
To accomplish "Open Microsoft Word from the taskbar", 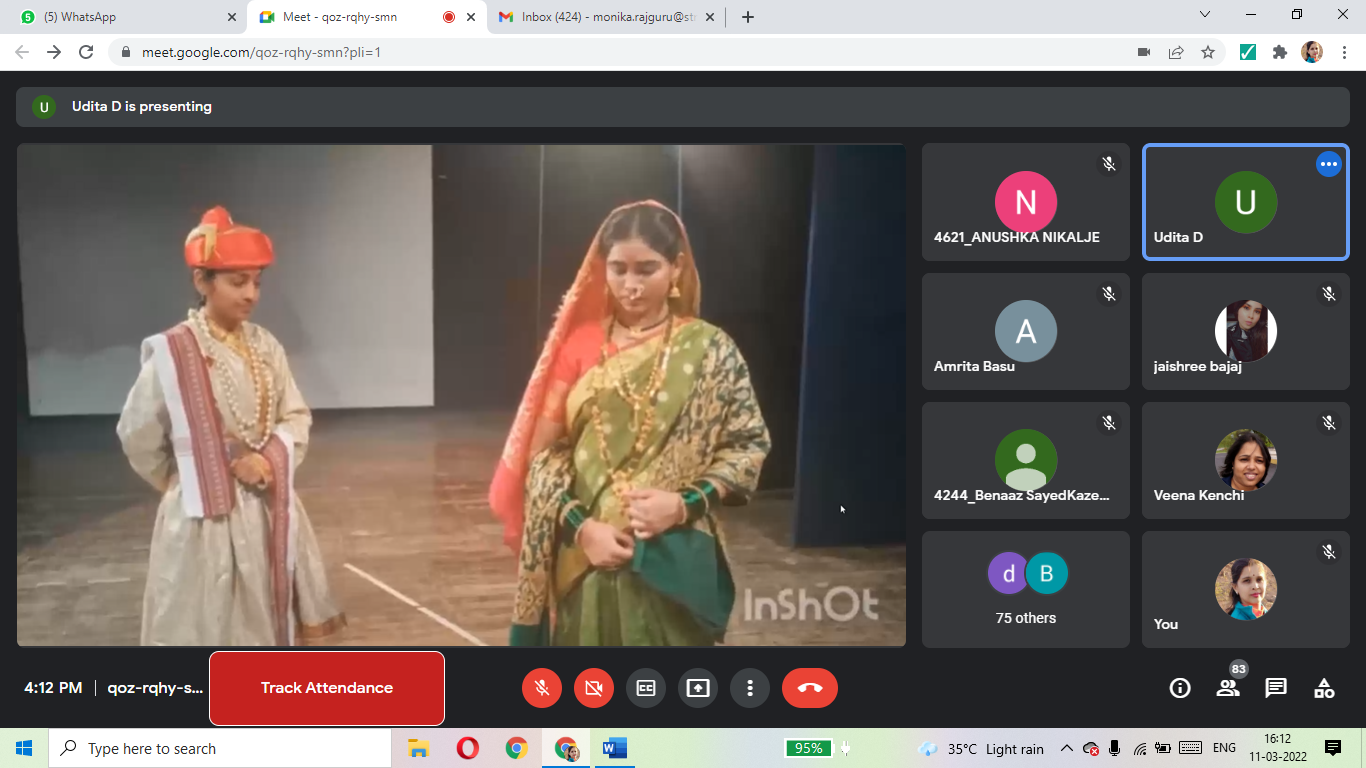I will point(614,748).
